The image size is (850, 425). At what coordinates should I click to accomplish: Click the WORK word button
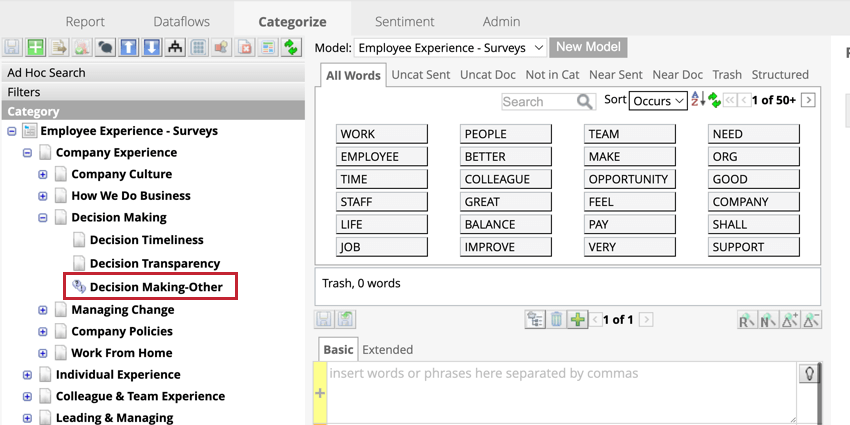coord(382,134)
